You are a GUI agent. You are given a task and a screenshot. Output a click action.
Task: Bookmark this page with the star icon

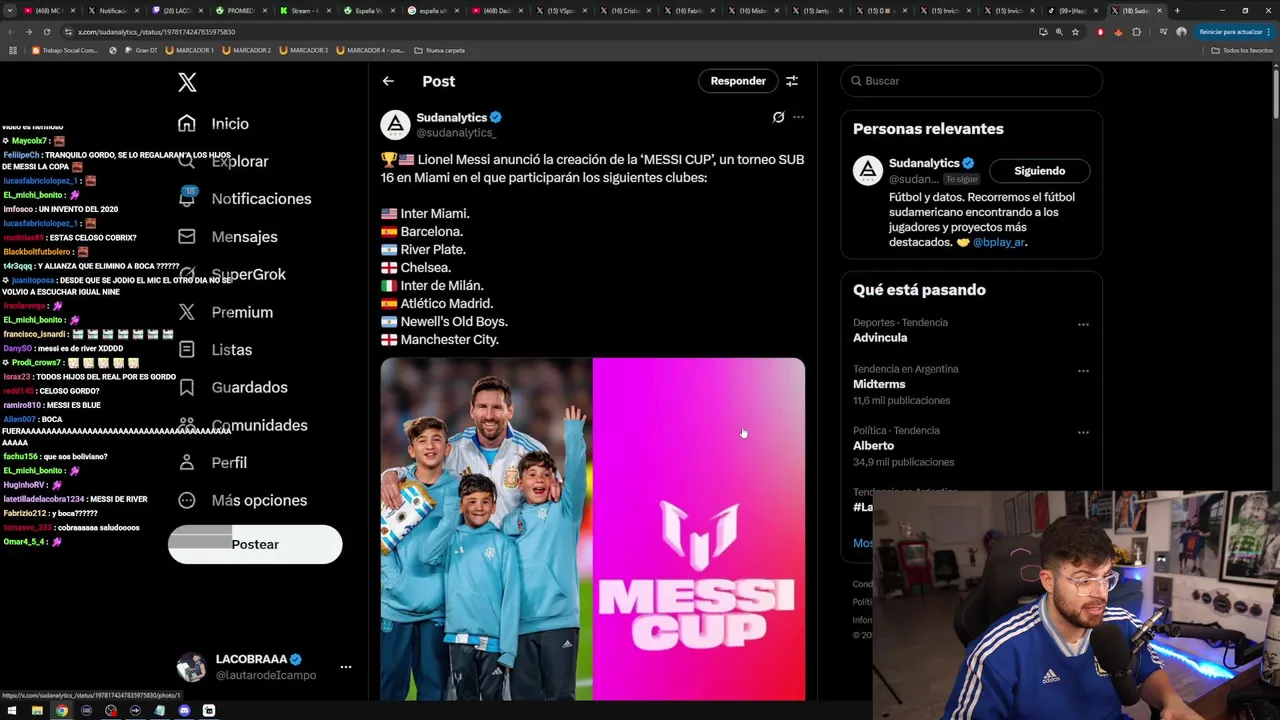pos(1075,32)
